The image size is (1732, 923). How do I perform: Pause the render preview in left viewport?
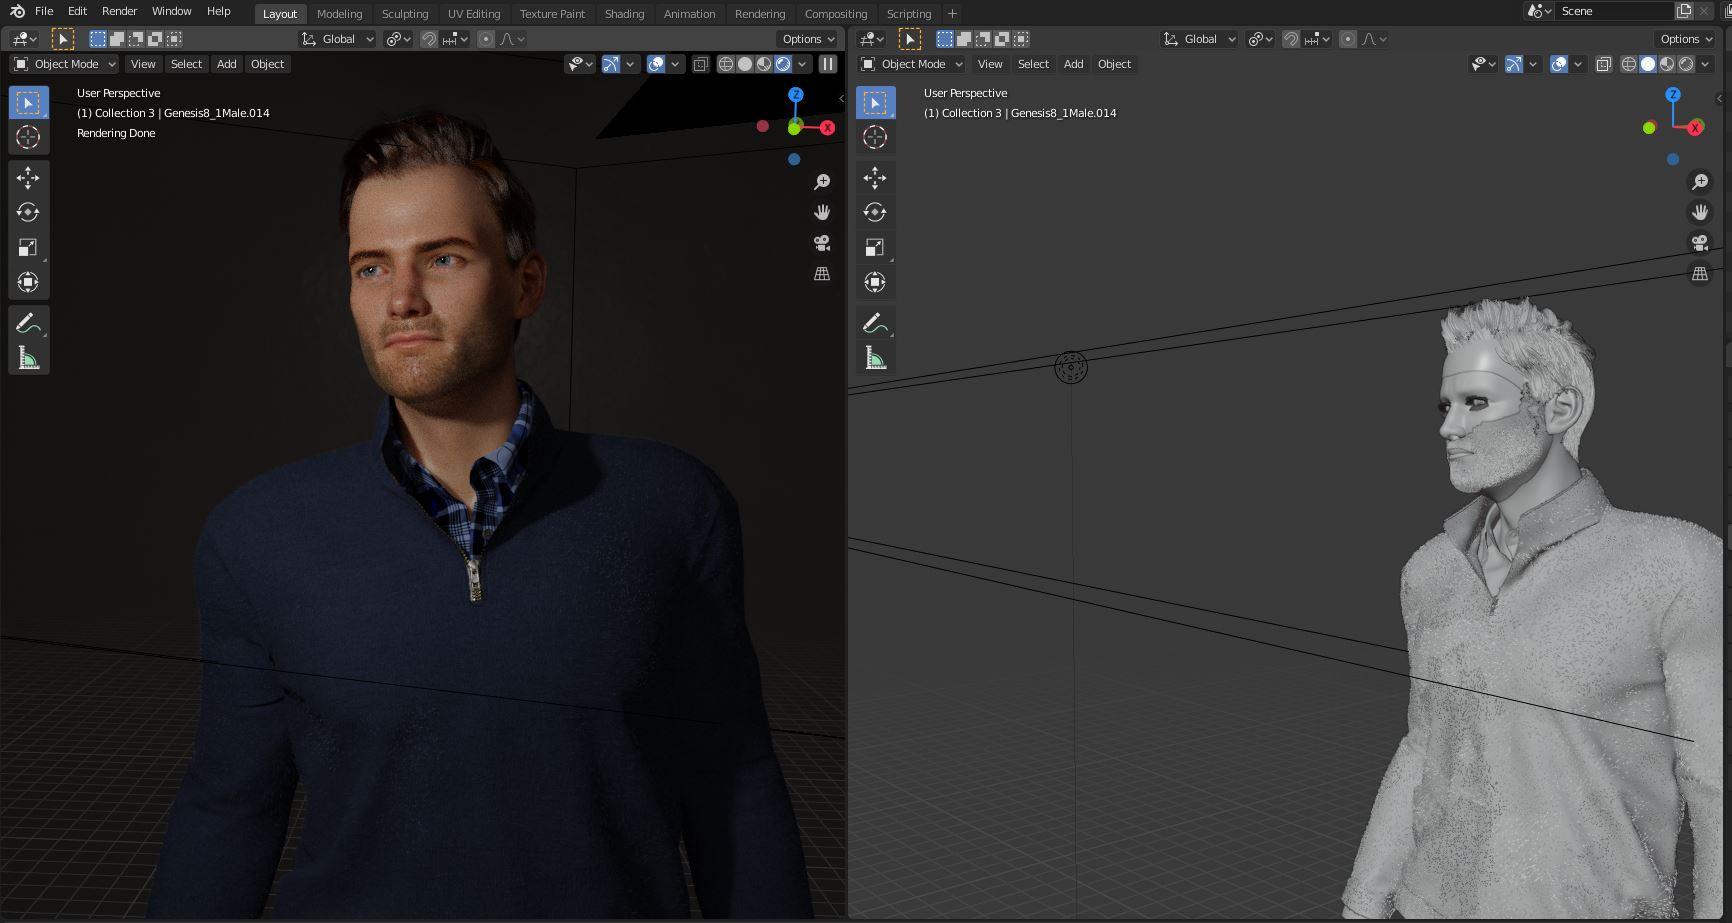pos(828,64)
